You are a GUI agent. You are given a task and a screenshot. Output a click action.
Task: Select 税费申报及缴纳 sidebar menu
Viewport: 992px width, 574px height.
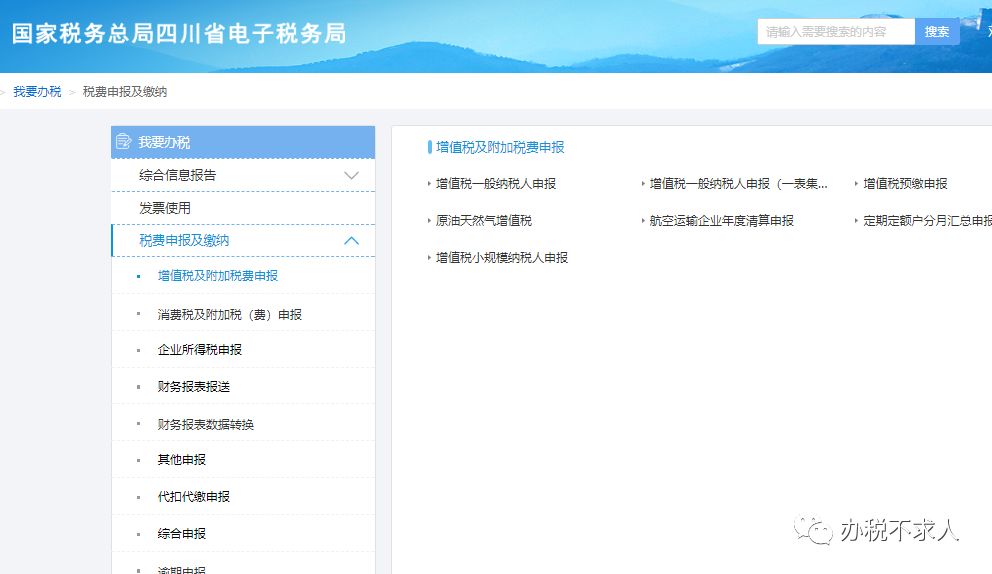243,240
